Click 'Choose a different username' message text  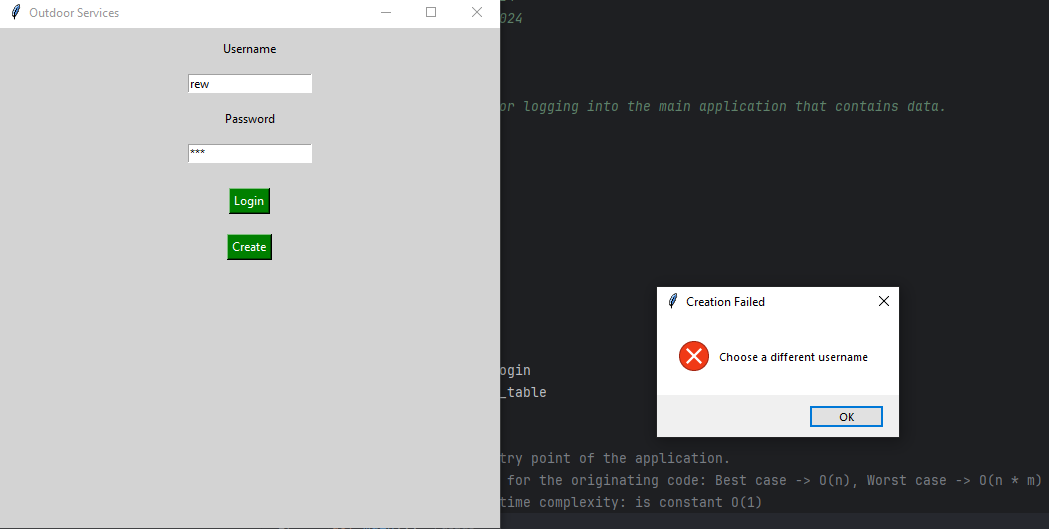793,357
